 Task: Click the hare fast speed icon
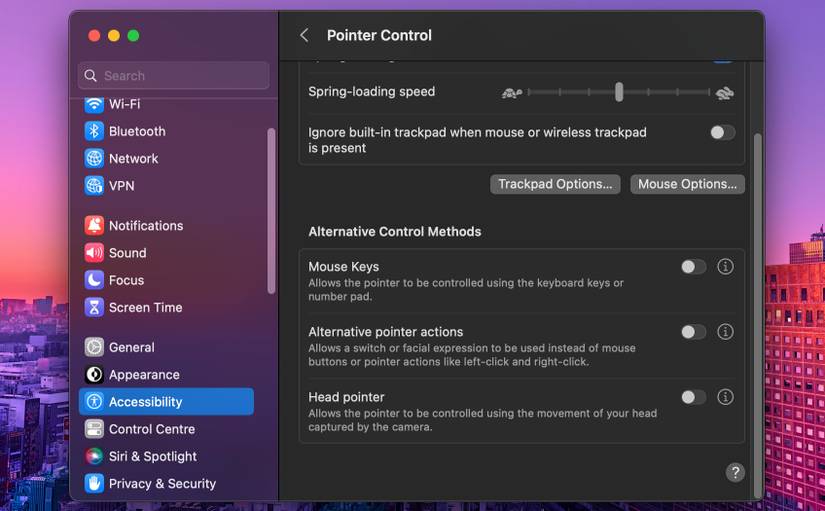coord(725,93)
